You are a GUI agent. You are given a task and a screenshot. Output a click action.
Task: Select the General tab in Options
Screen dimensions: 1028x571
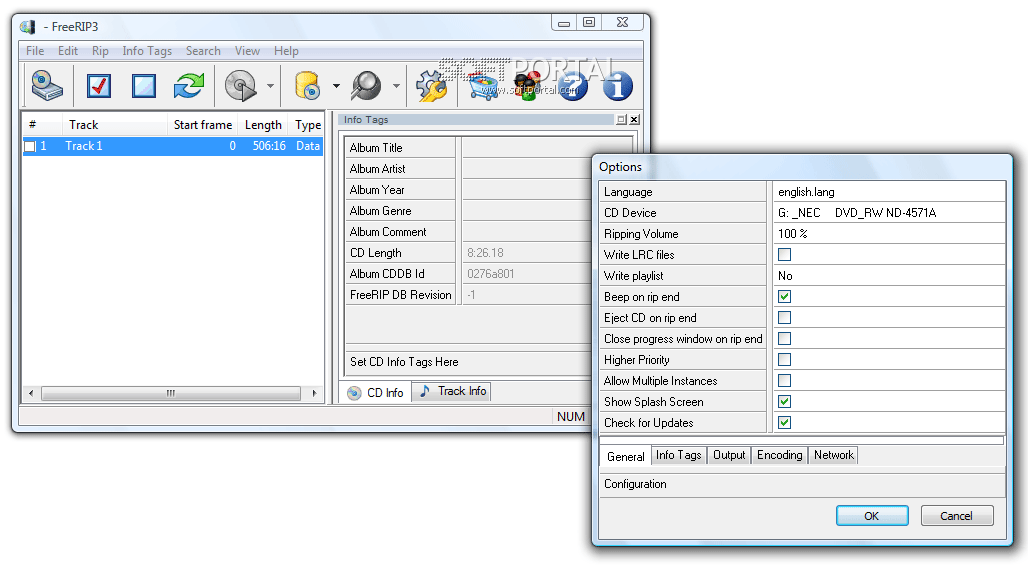click(x=625, y=456)
